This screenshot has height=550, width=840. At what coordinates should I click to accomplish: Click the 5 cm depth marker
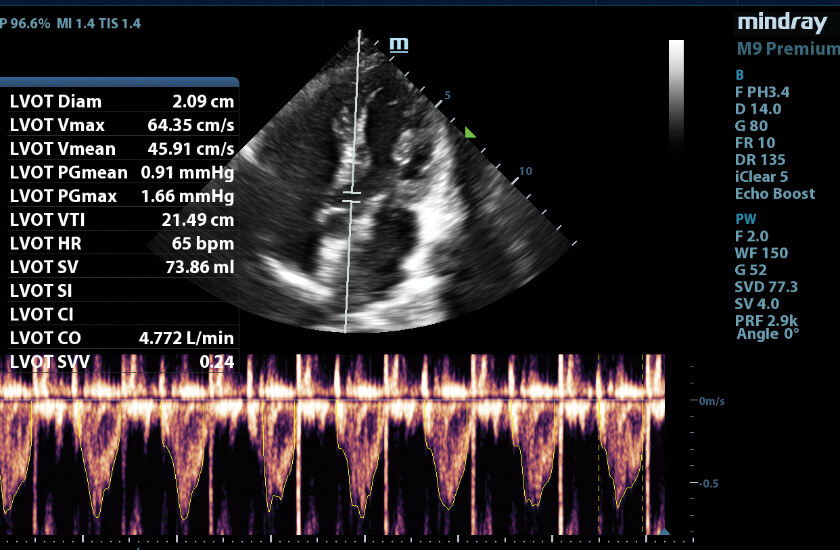point(448,96)
